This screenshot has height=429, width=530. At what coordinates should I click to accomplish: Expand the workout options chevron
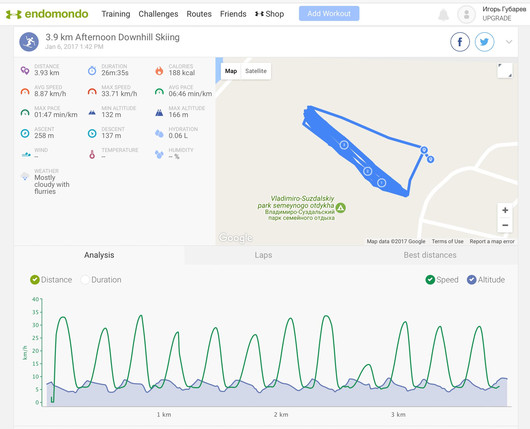509,42
